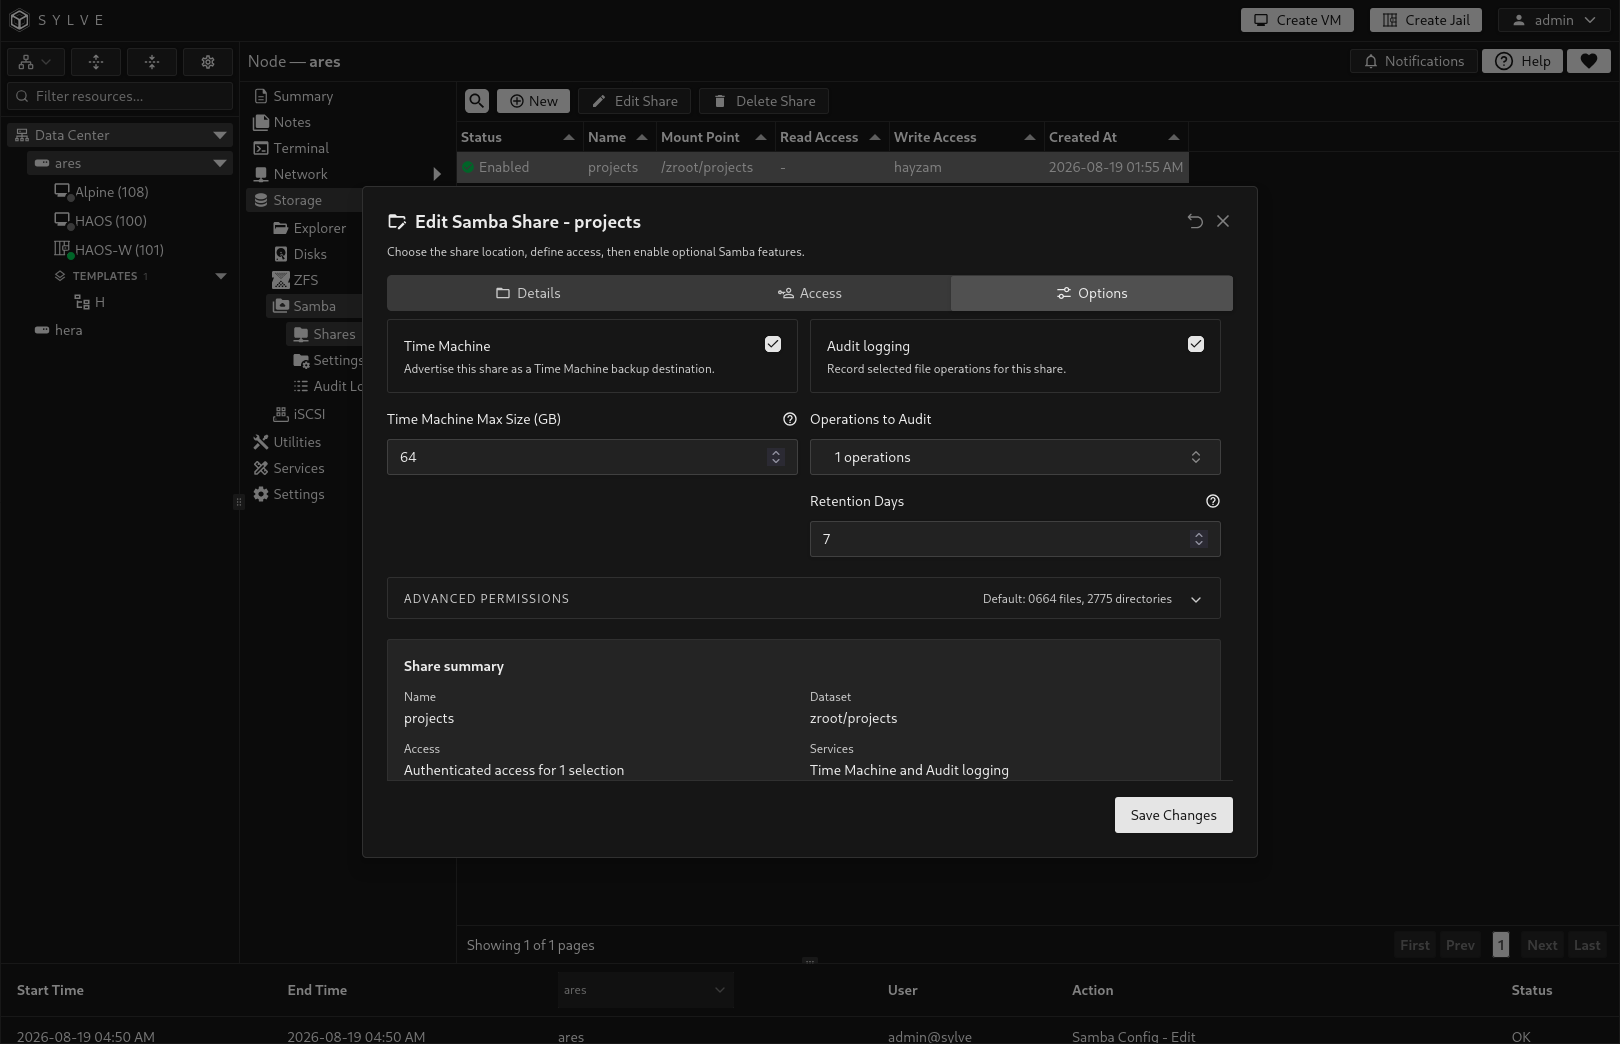Click the shares table search icon

(477, 101)
